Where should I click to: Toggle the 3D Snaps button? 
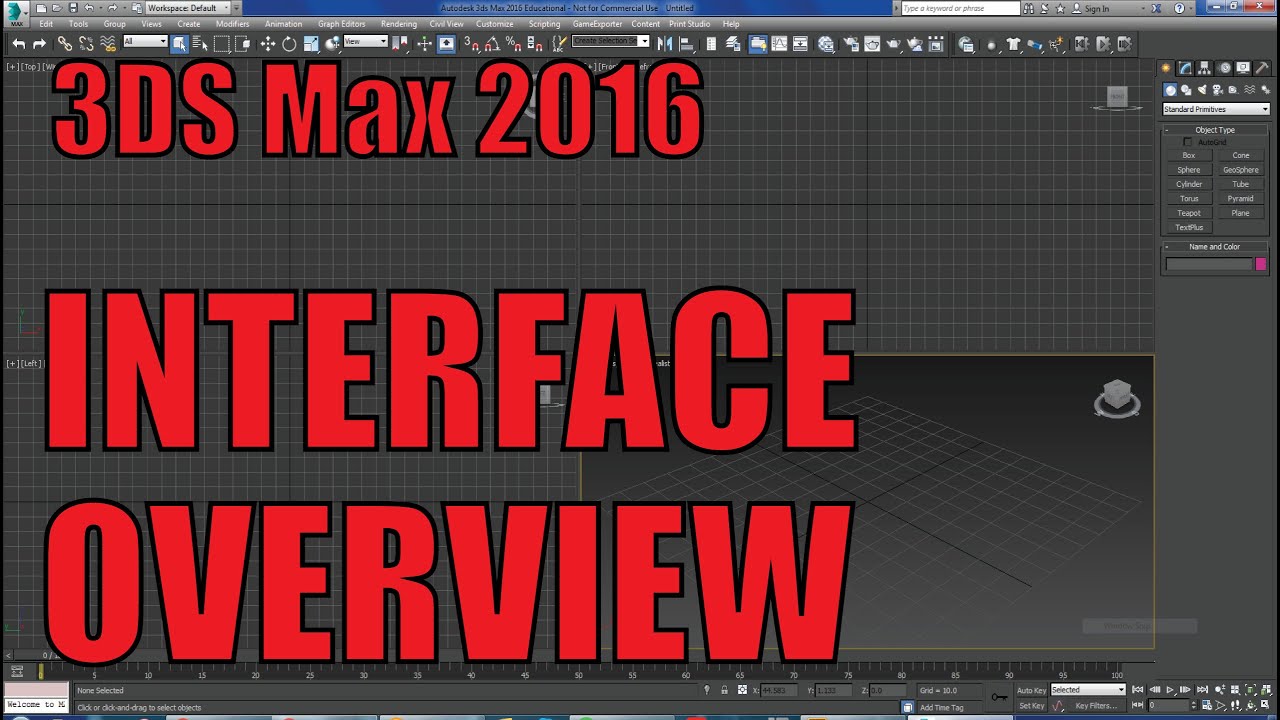470,43
